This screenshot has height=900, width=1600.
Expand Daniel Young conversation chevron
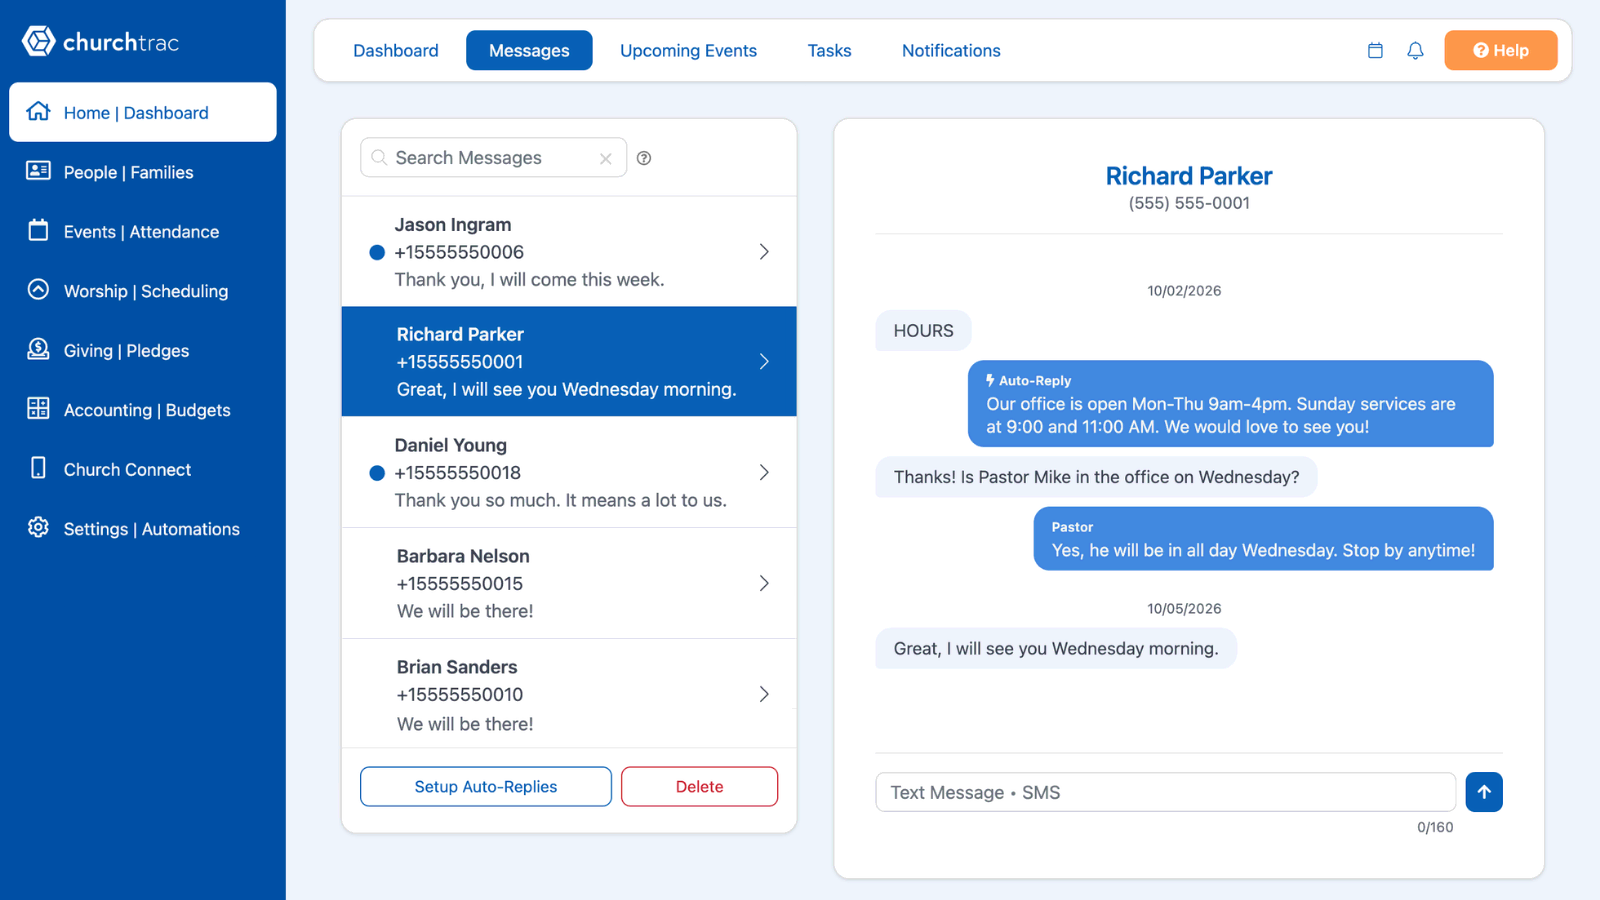coord(764,472)
